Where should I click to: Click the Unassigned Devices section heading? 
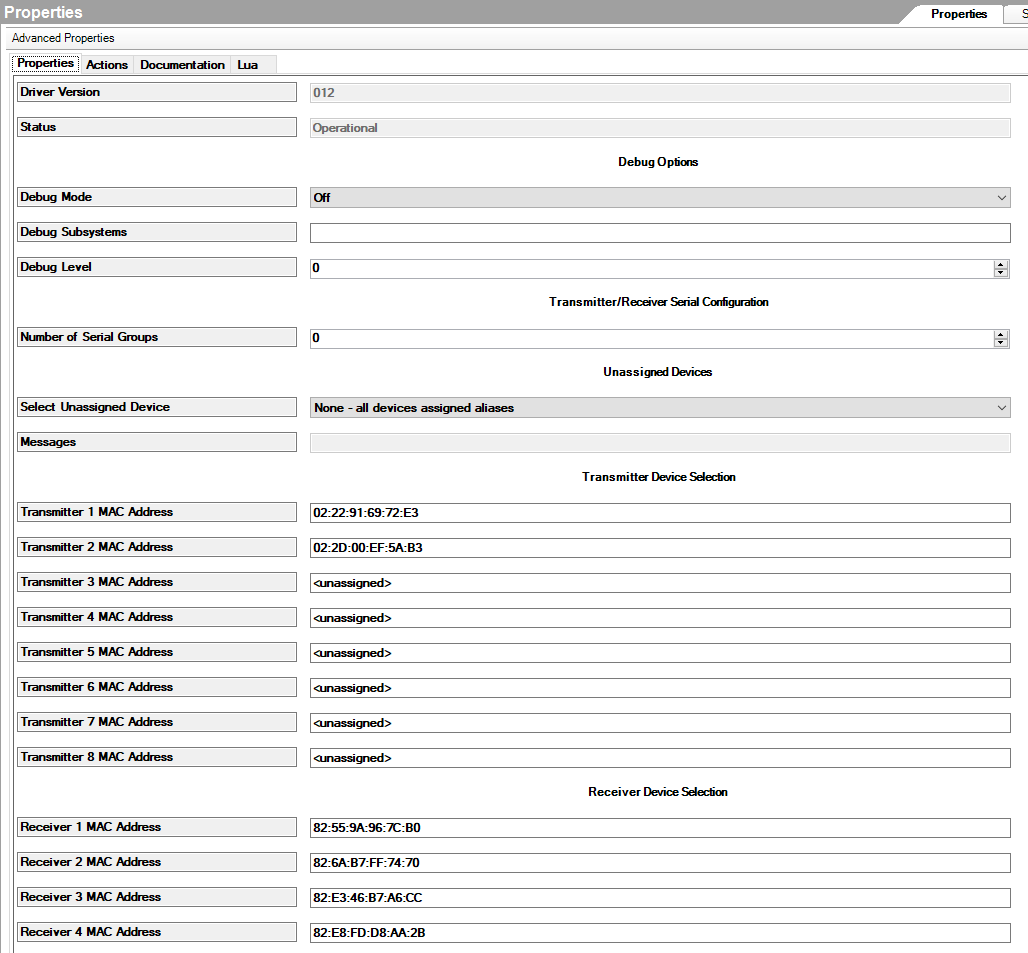(x=658, y=372)
